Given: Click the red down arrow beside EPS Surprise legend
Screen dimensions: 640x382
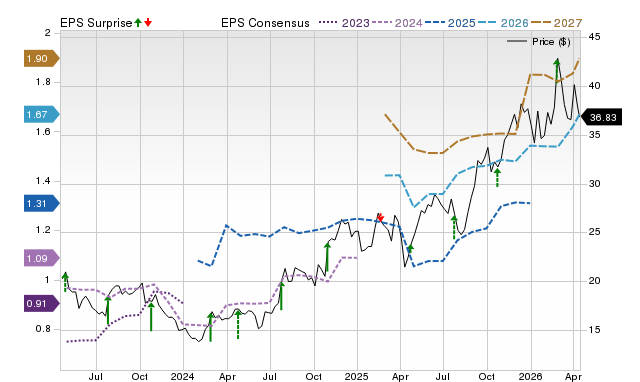Looking at the screenshot, I should 148,23.
